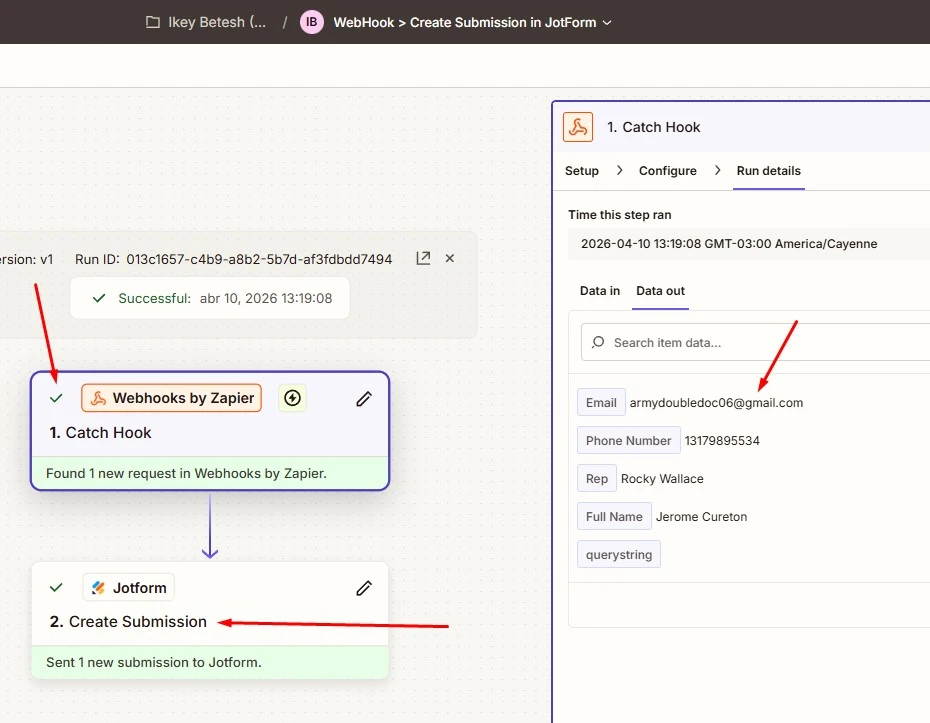930x723 pixels.
Task: Click the check mark on Catch Hook step
Action: coord(56,398)
